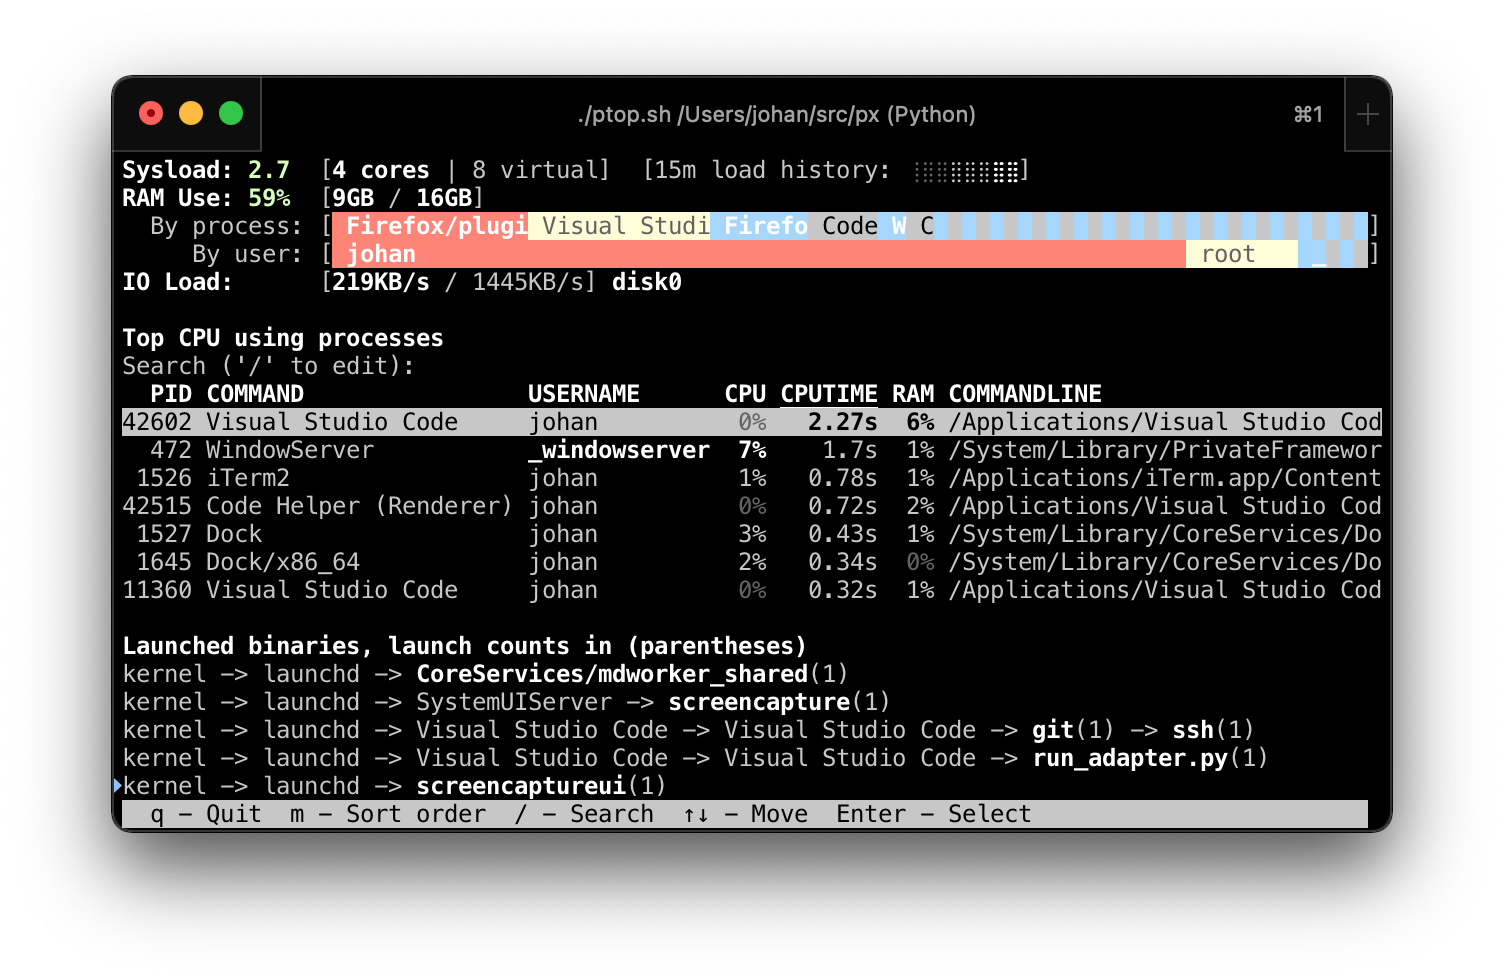Click the PID column header
This screenshot has width=1504, height=980.
(x=171, y=394)
